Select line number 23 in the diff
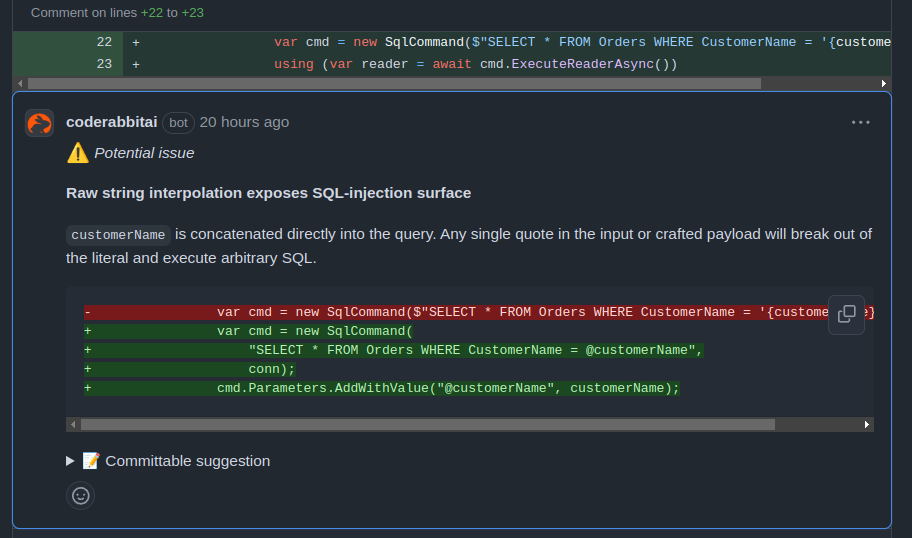This screenshot has width=912, height=538. tap(104, 64)
